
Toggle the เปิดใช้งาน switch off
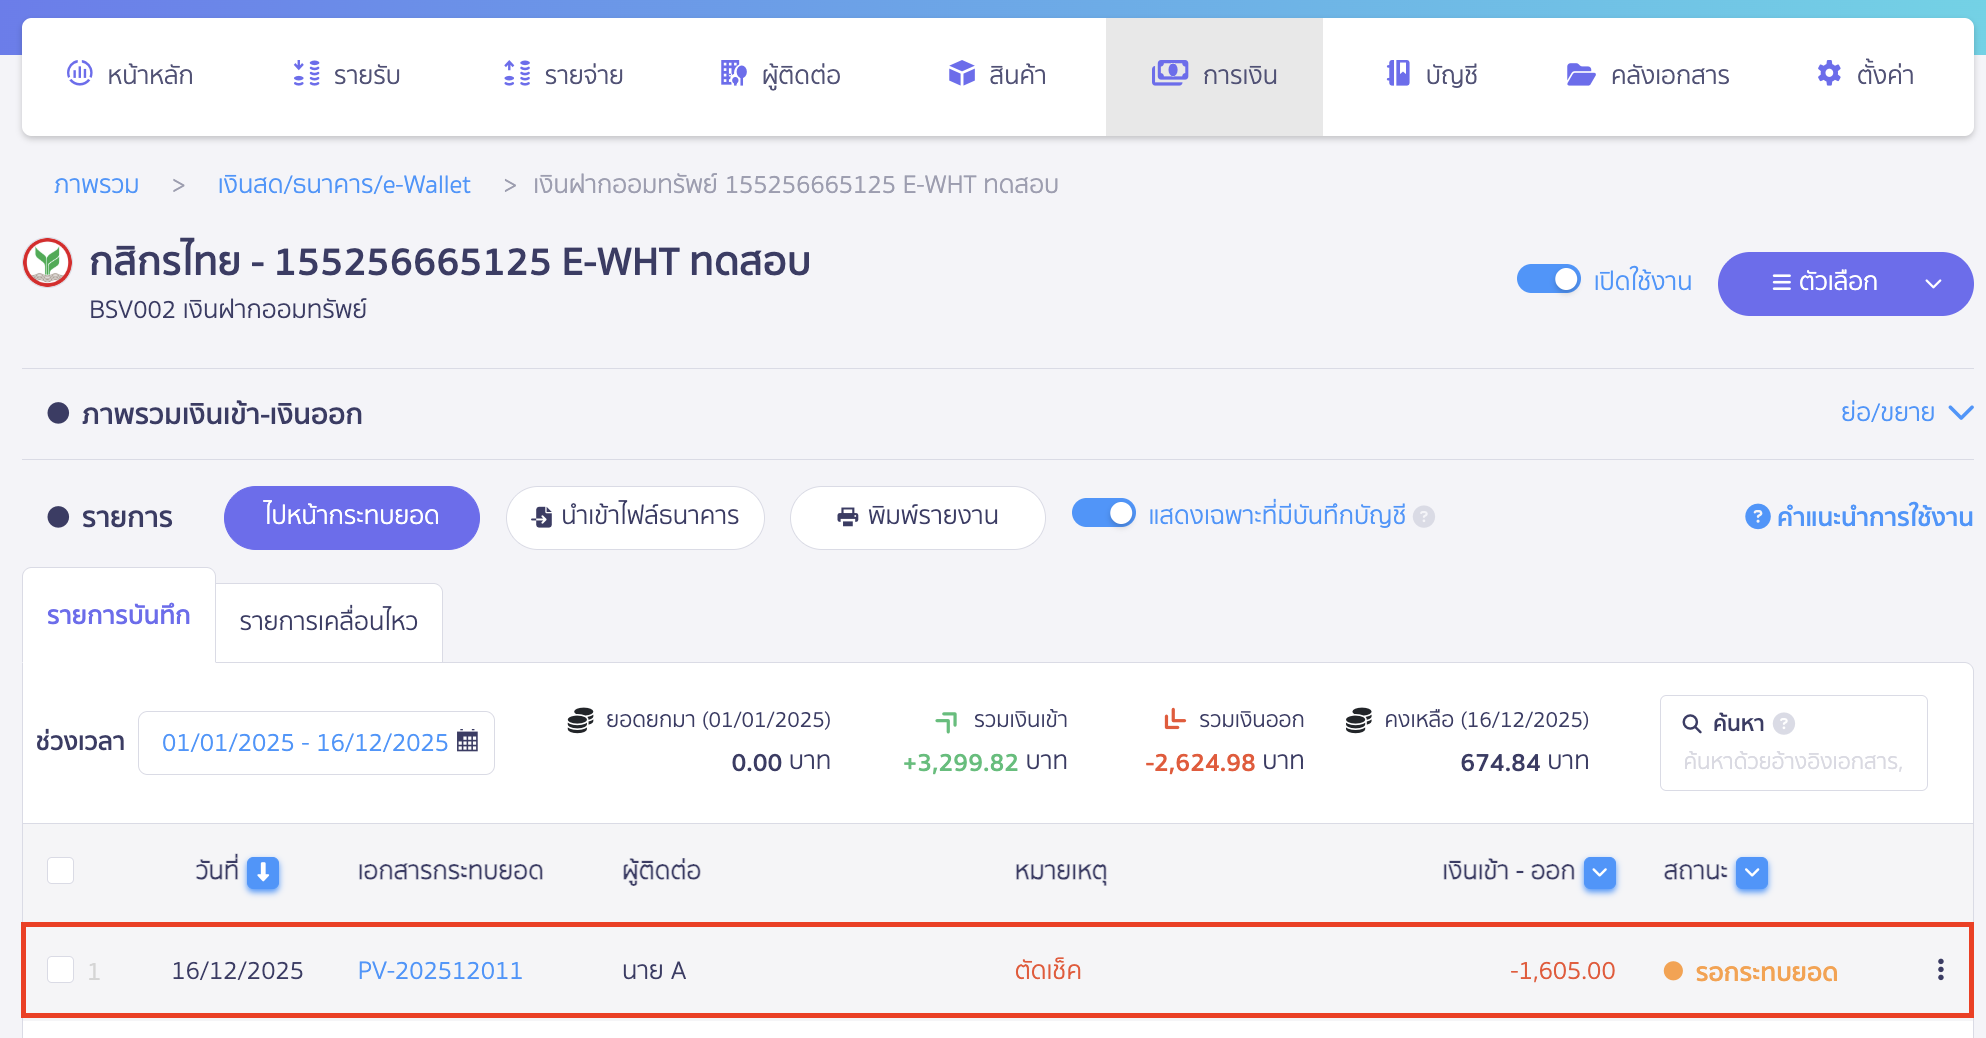click(1548, 280)
